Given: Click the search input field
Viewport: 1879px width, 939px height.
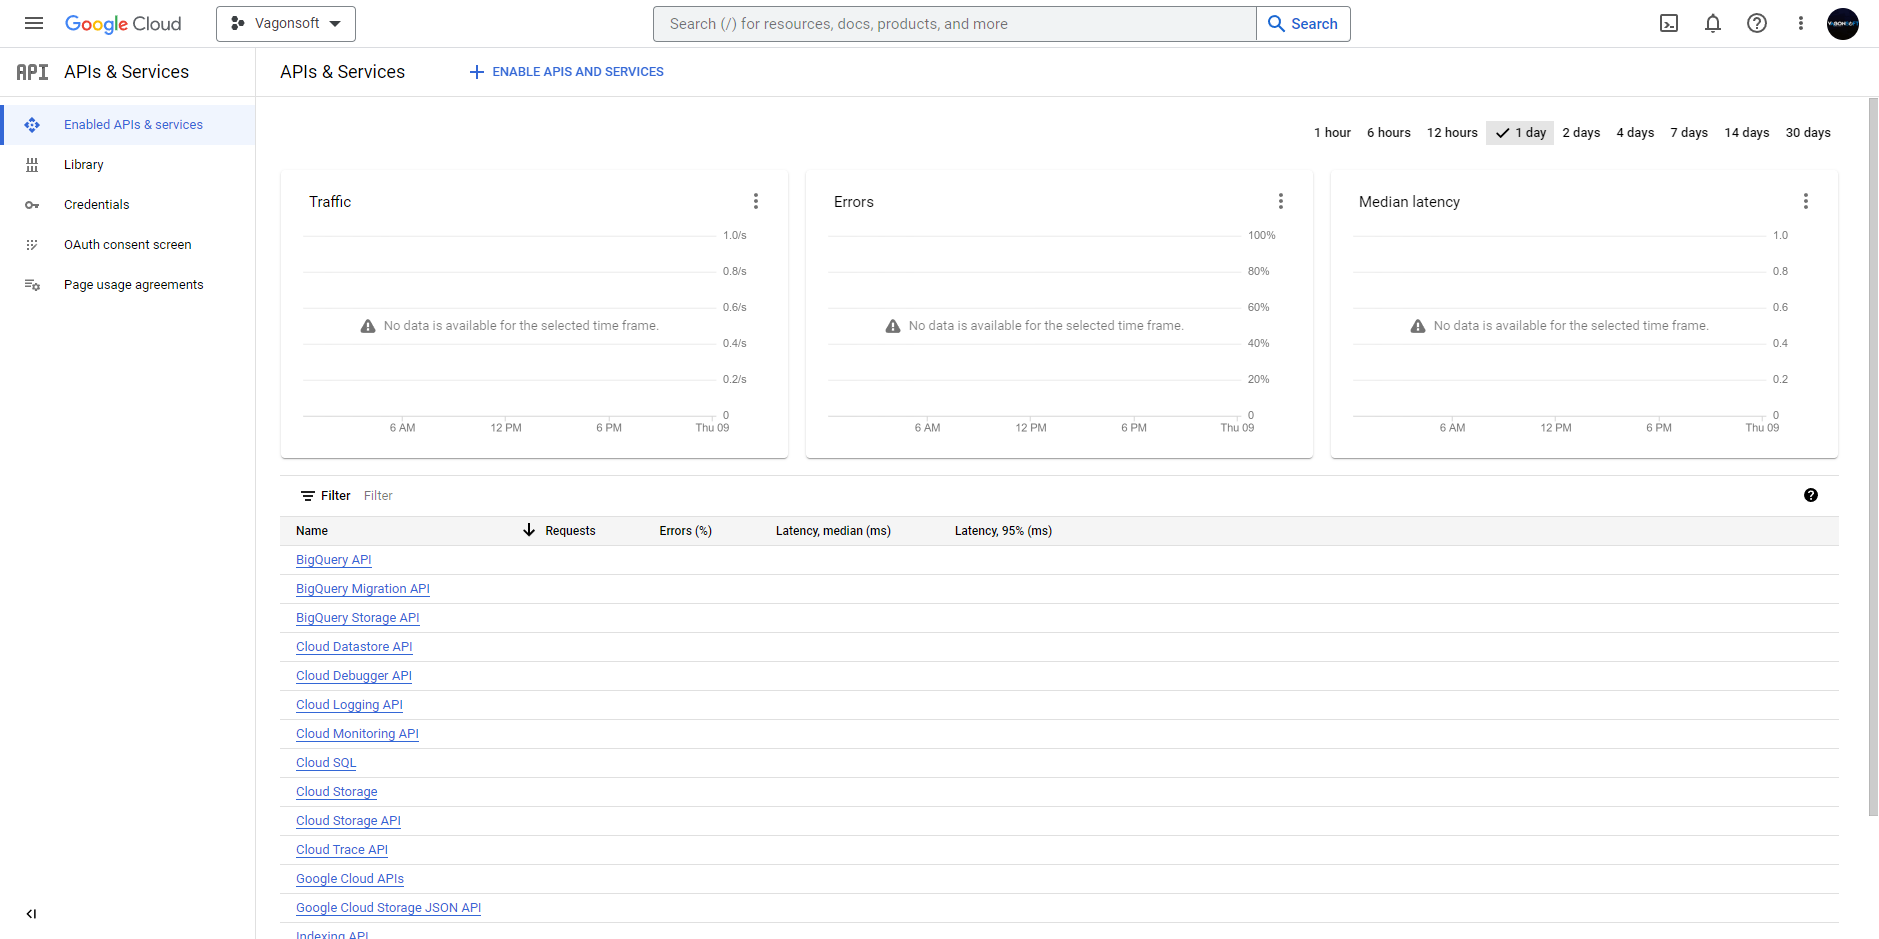Looking at the screenshot, I should 955,24.
